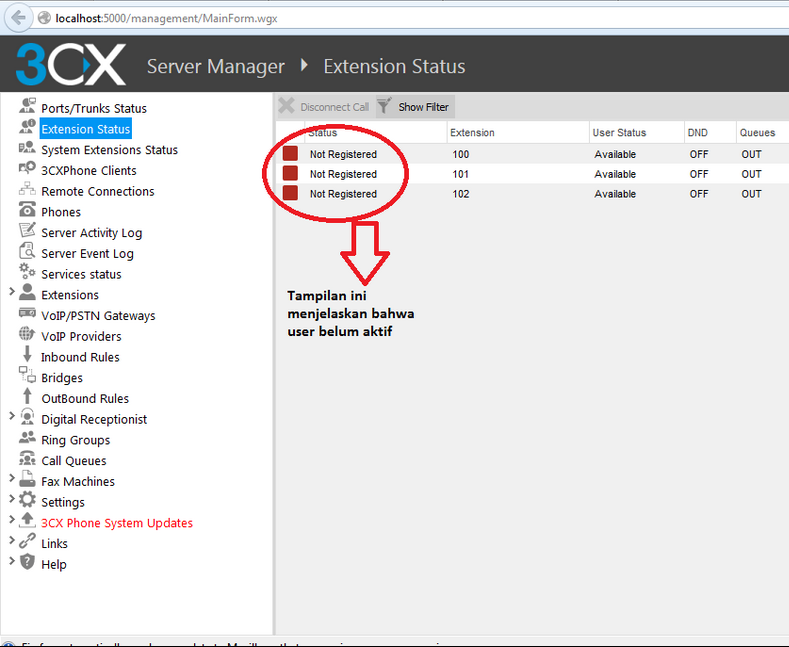This screenshot has width=789, height=647.
Task: Expand the Links tree node
Action: (x=12, y=540)
